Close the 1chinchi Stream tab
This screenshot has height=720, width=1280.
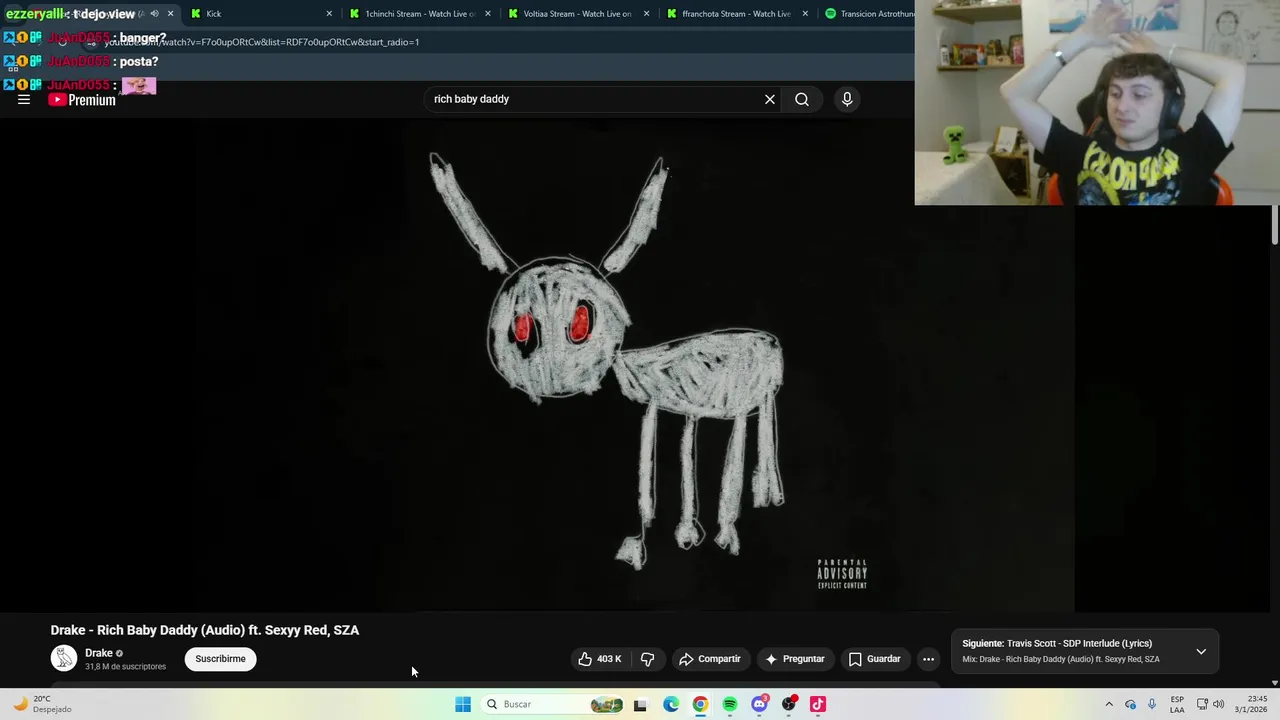pos(488,14)
